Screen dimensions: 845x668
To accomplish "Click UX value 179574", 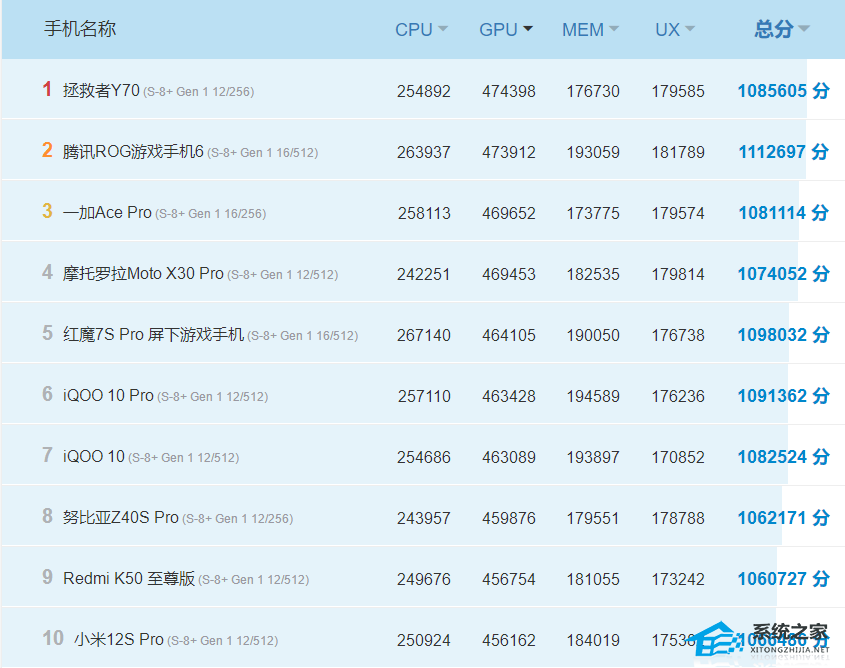I will point(678,213).
